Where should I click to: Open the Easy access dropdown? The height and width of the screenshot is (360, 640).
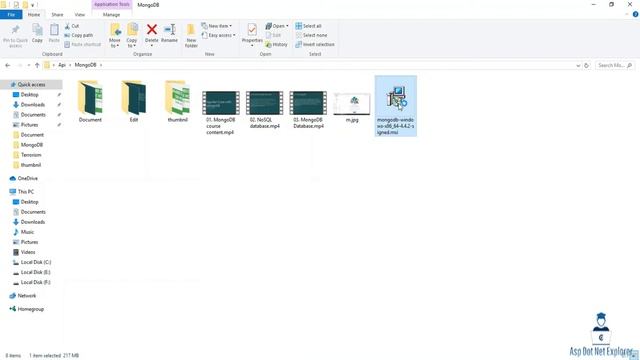pyautogui.click(x=218, y=35)
